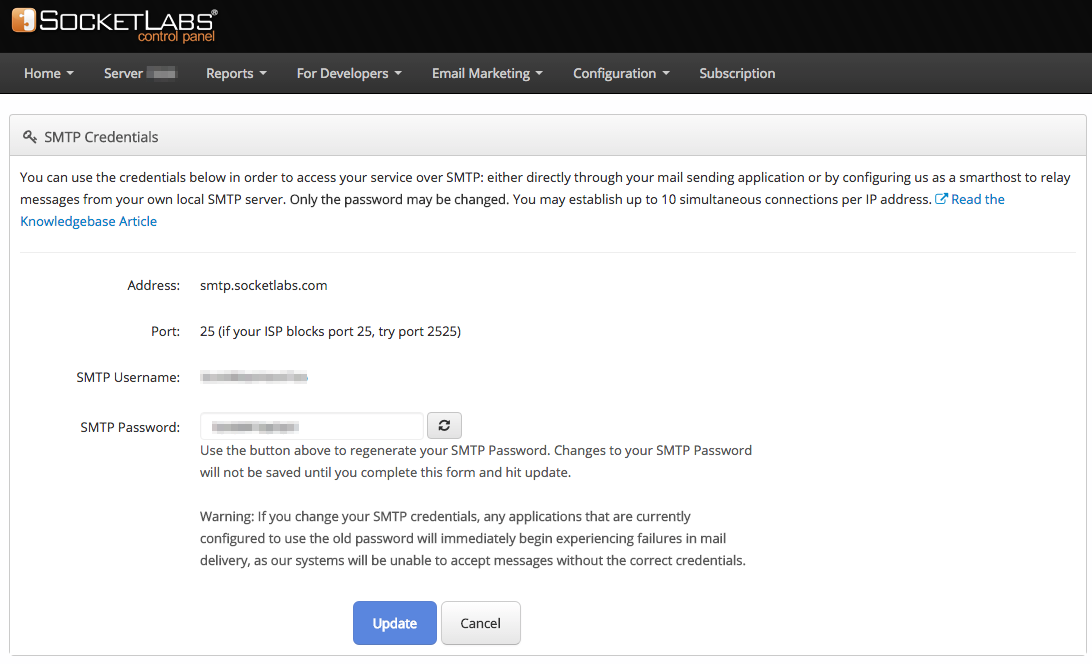Click the blurred SMTP Username value
Screen dimensions: 1092x664
[x=254, y=377]
